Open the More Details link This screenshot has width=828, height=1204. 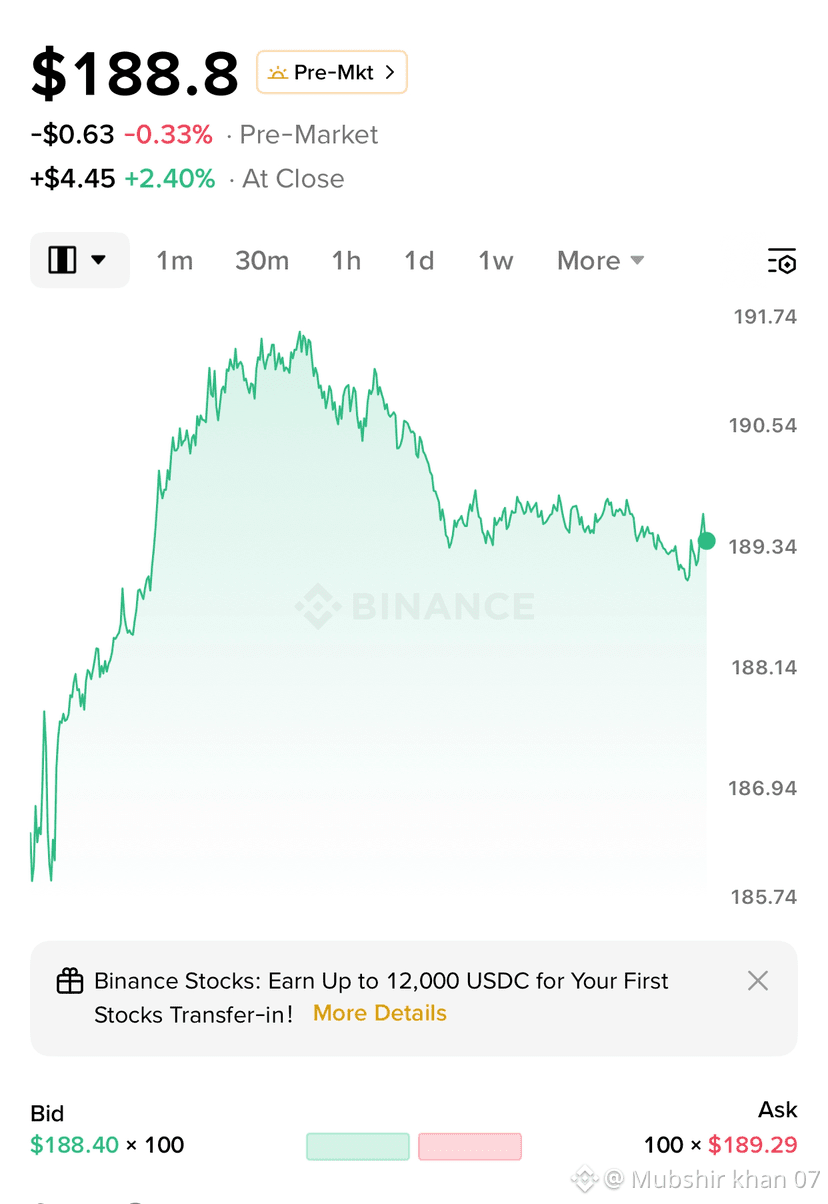(380, 1013)
